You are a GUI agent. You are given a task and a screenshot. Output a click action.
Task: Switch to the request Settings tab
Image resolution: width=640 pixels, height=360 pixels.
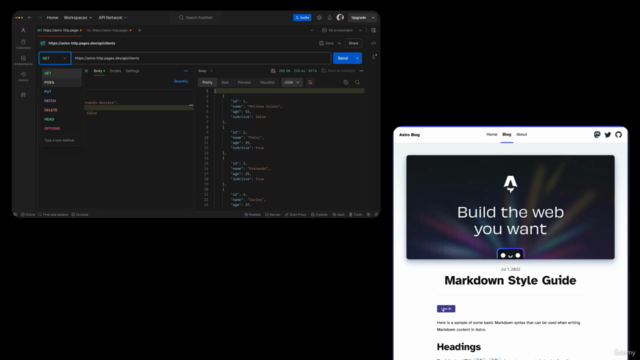pos(132,71)
